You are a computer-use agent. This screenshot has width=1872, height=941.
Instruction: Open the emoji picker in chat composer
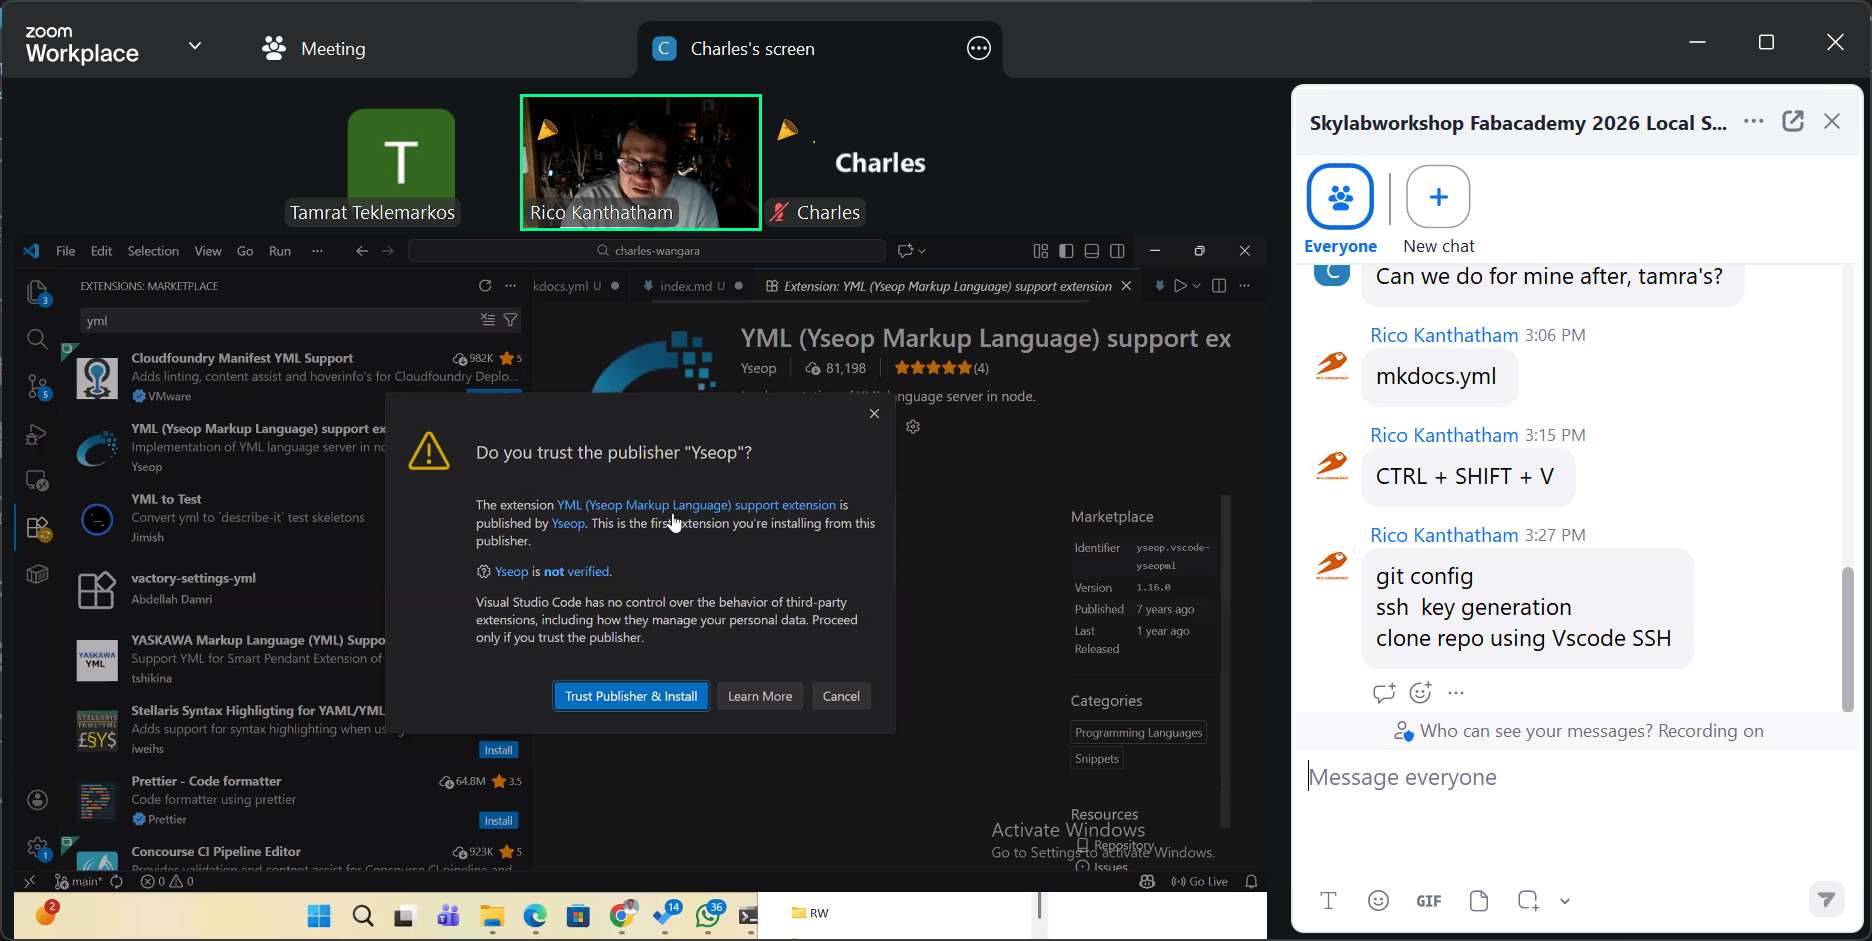(1378, 901)
